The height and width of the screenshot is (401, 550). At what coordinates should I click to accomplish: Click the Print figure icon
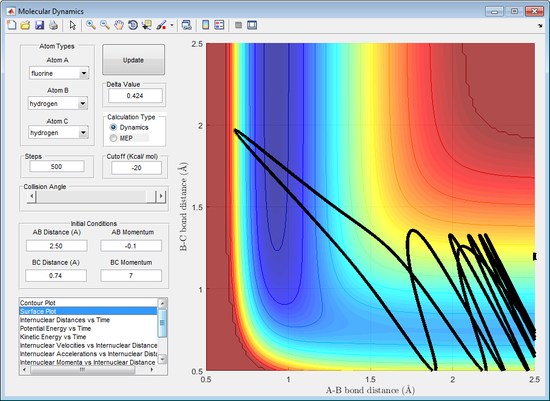click(x=53, y=25)
